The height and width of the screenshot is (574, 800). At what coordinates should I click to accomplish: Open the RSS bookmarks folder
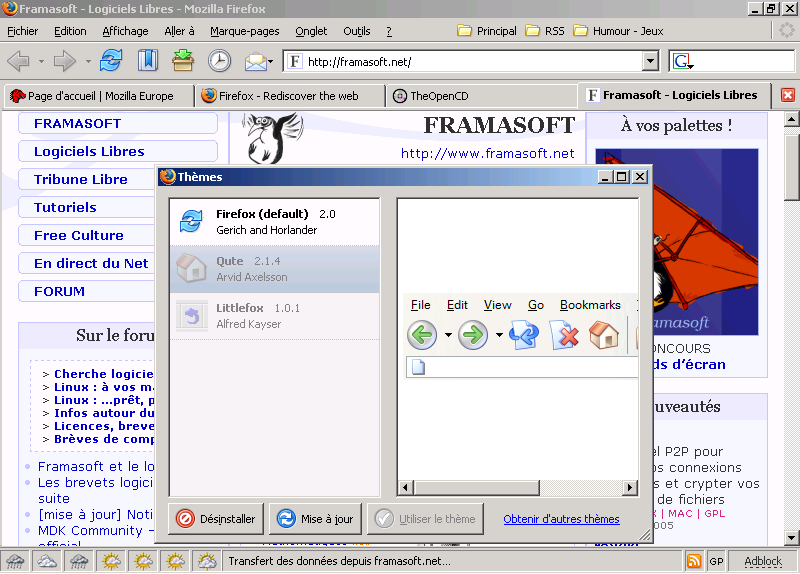tap(545, 31)
